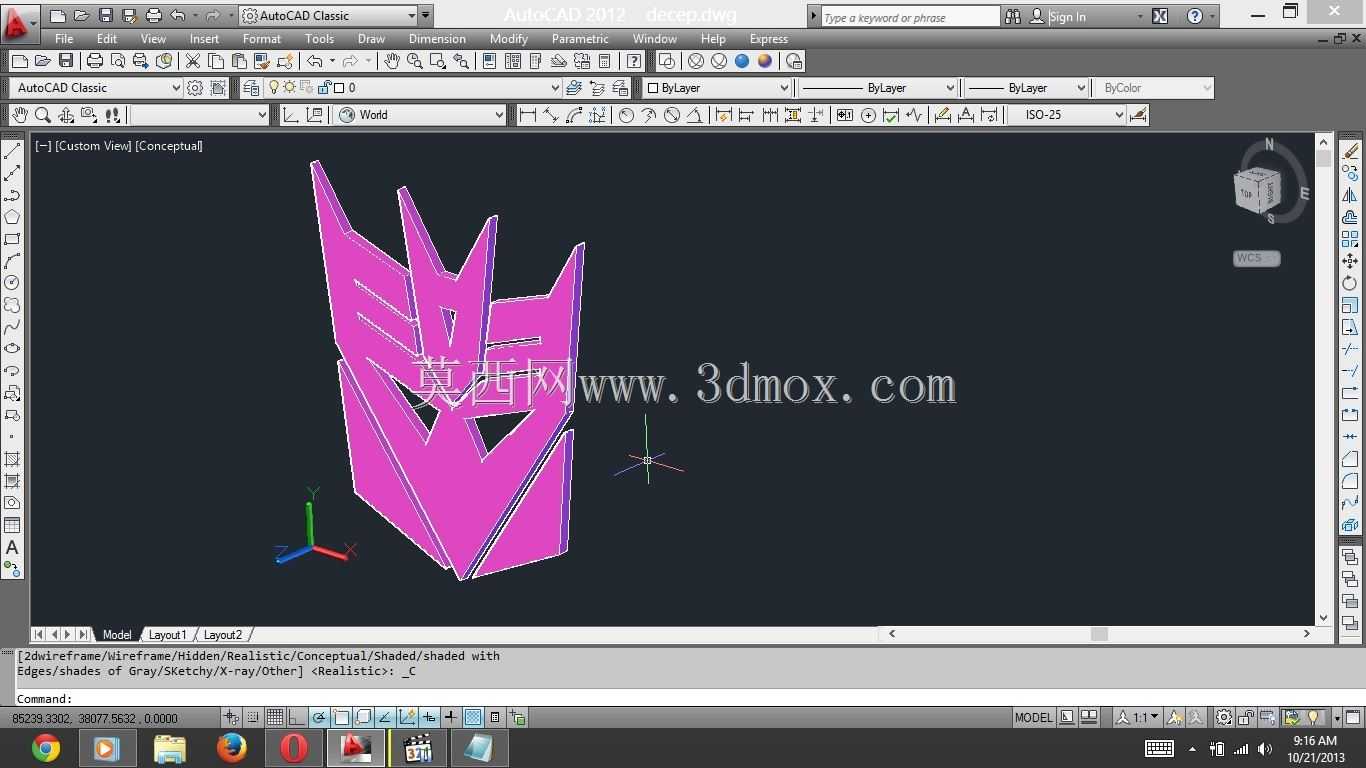Toggle layer 0 on/off lightbulb
Screen dimensions: 1366x768
coord(274,88)
